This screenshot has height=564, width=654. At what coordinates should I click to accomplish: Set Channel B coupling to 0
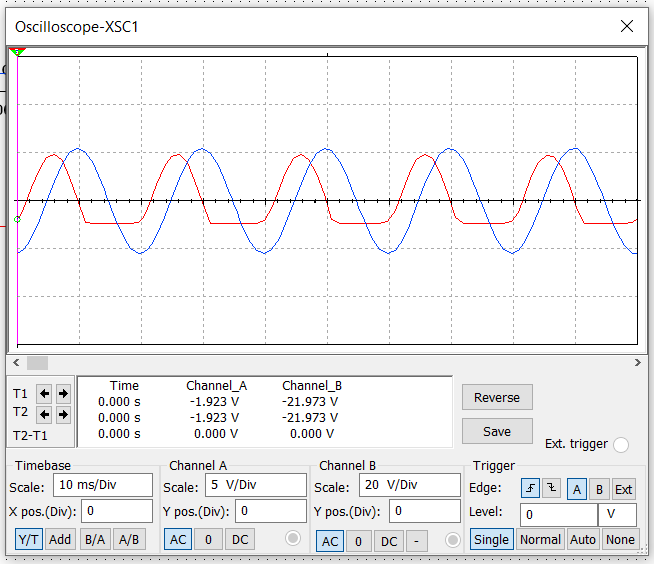coord(358,541)
